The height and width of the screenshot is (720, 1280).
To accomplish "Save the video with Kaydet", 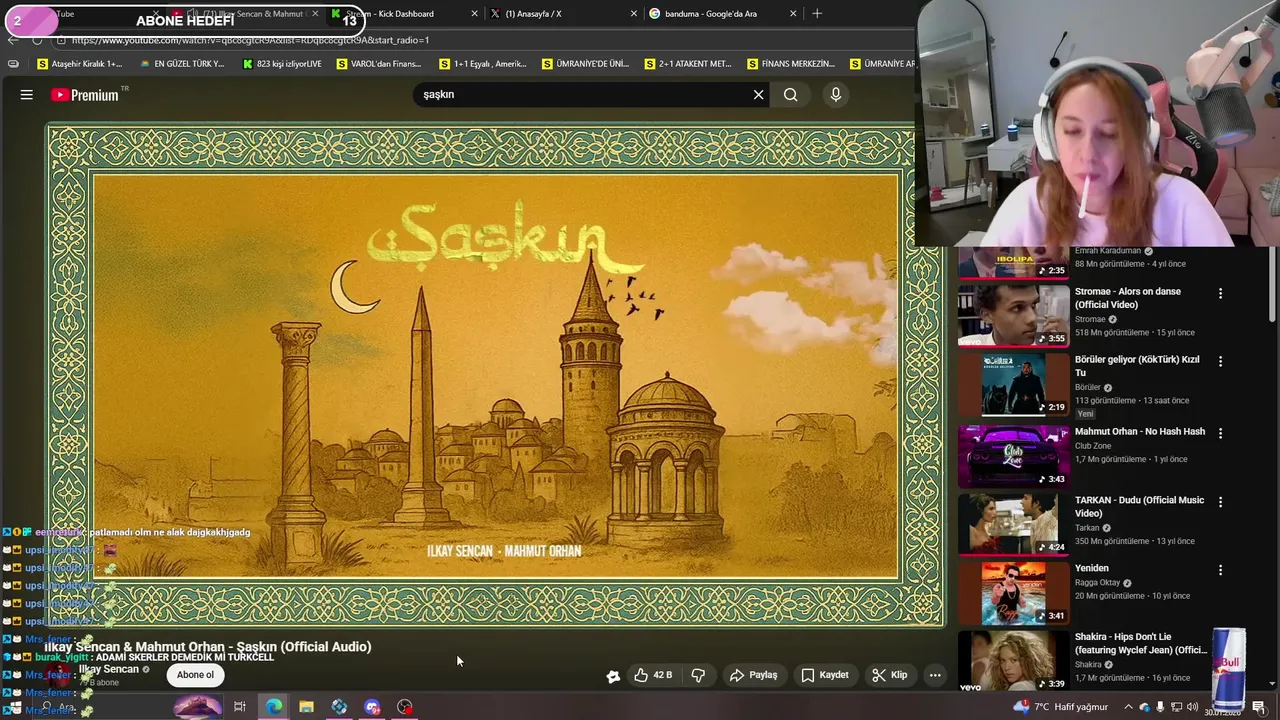I will pyautogui.click(x=825, y=675).
